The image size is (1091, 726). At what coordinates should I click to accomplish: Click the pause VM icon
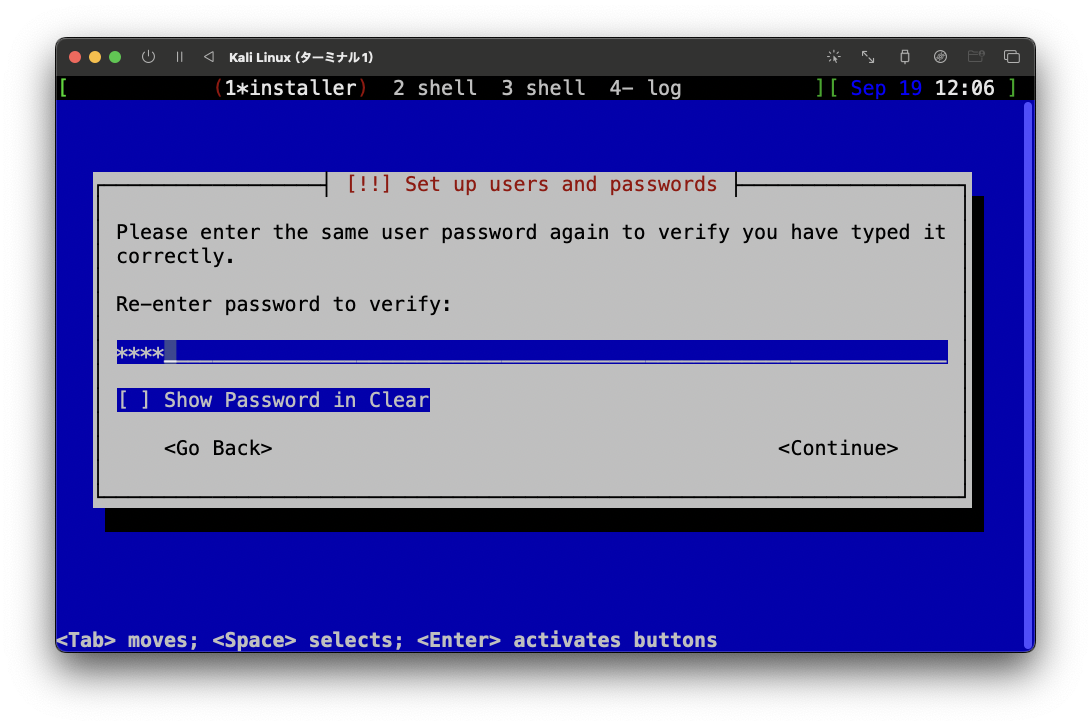pos(179,57)
